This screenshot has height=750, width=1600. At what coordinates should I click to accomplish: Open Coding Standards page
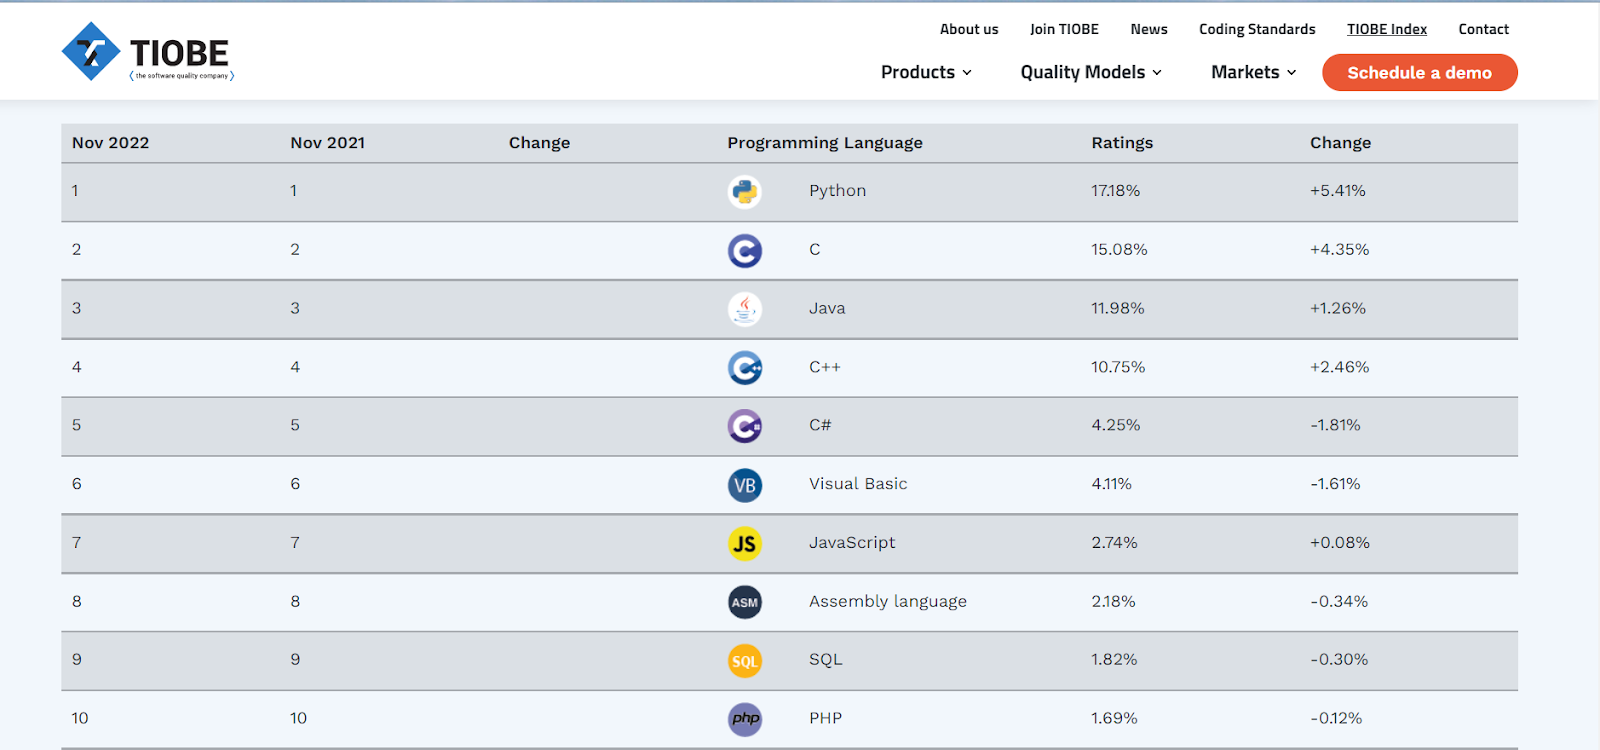(1257, 29)
